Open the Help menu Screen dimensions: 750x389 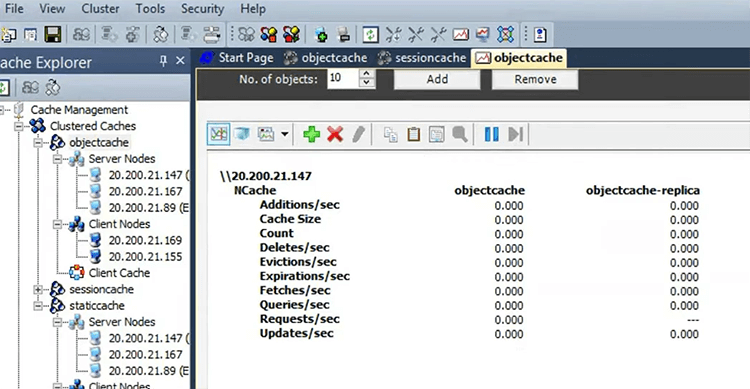(x=253, y=9)
